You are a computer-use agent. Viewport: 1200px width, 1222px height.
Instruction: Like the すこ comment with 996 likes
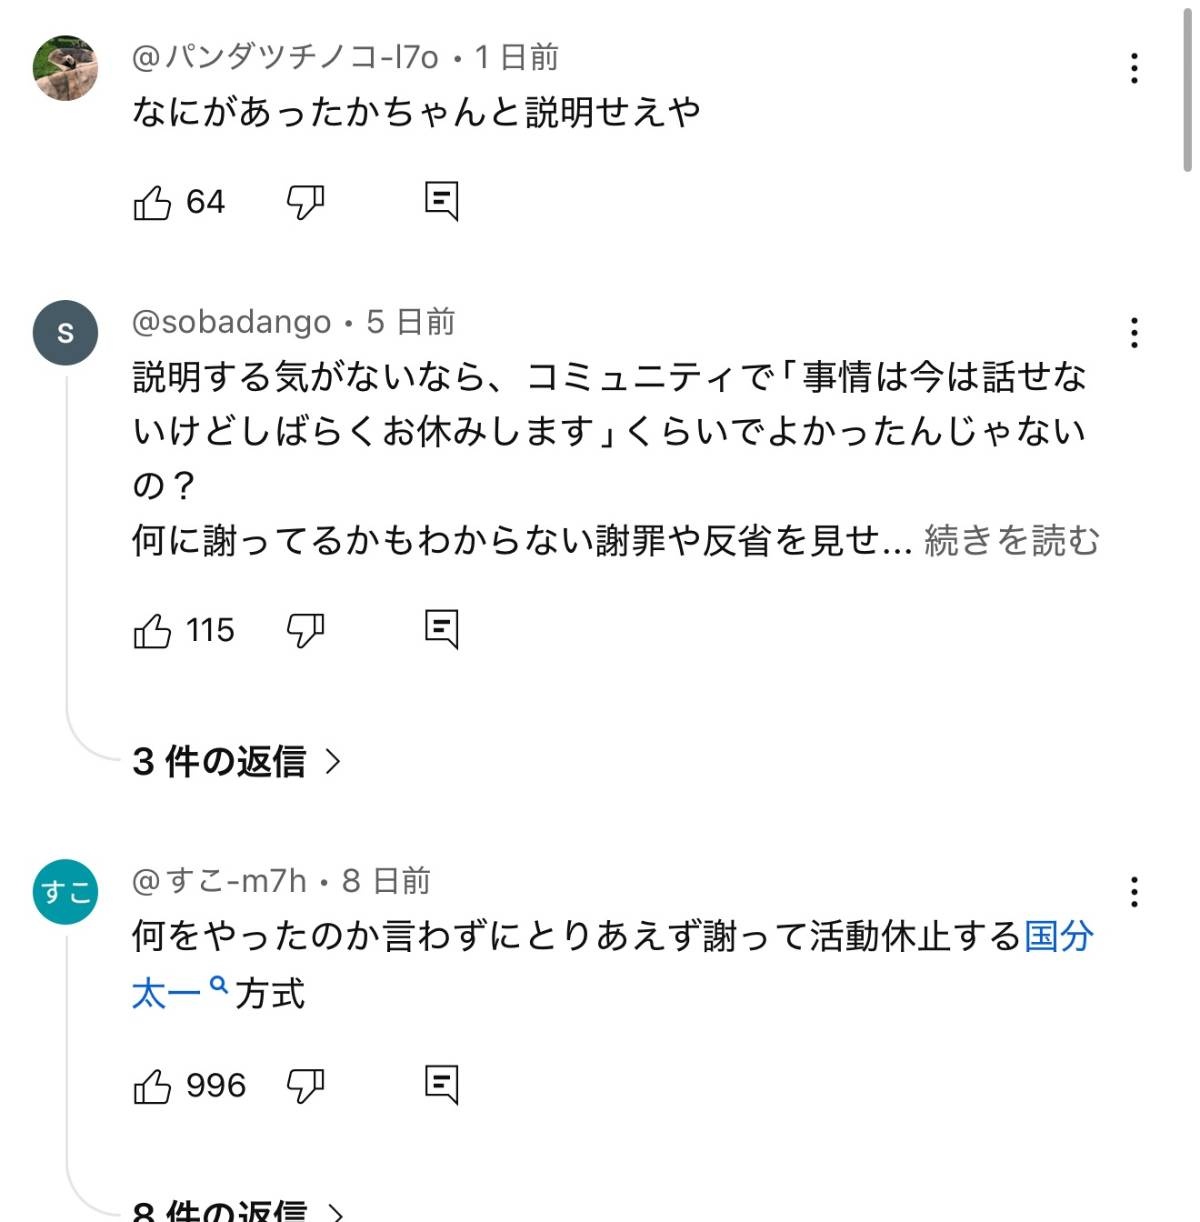tap(153, 1086)
